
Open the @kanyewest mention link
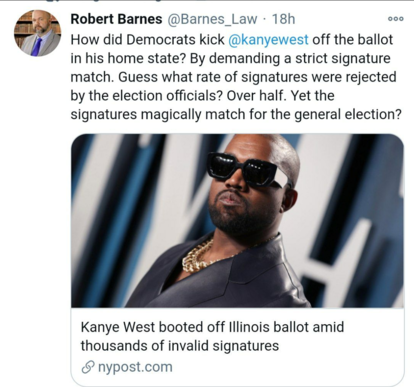pyautogui.click(x=268, y=40)
